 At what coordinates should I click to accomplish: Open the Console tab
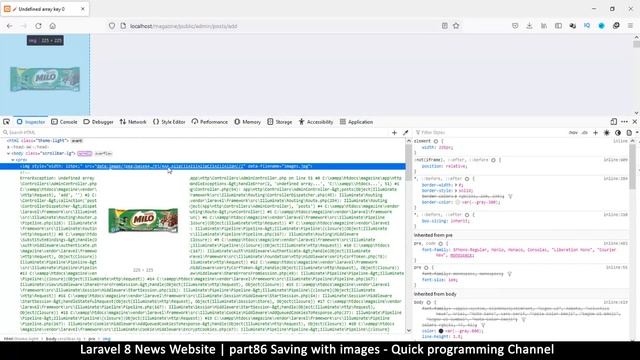tap(64, 122)
